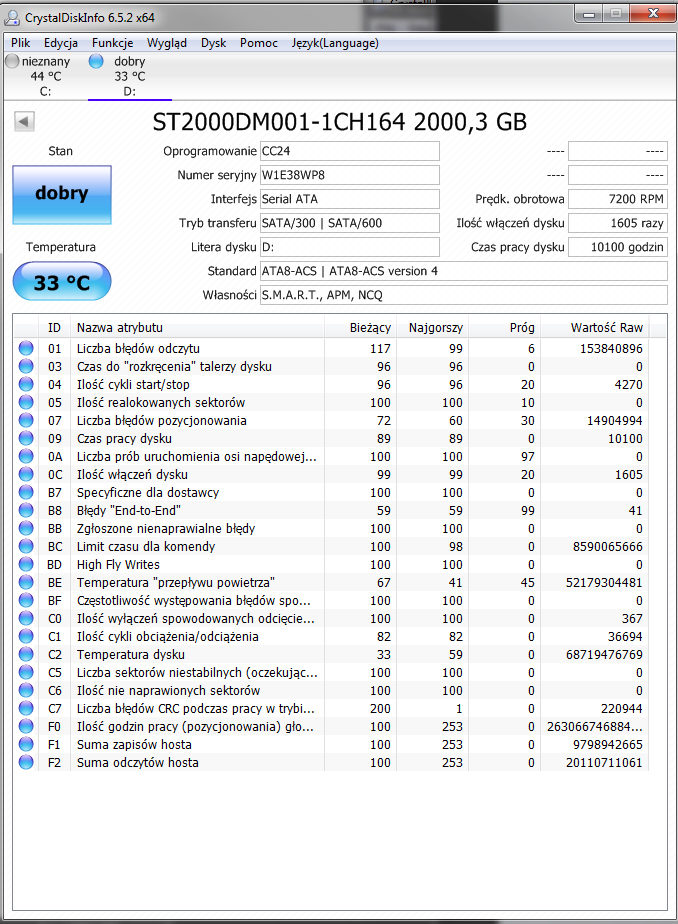Image resolution: width=678 pixels, height=924 pixels.
Task: Click status orb for attribute 09 power-on hours
Action: pos(26,438)
